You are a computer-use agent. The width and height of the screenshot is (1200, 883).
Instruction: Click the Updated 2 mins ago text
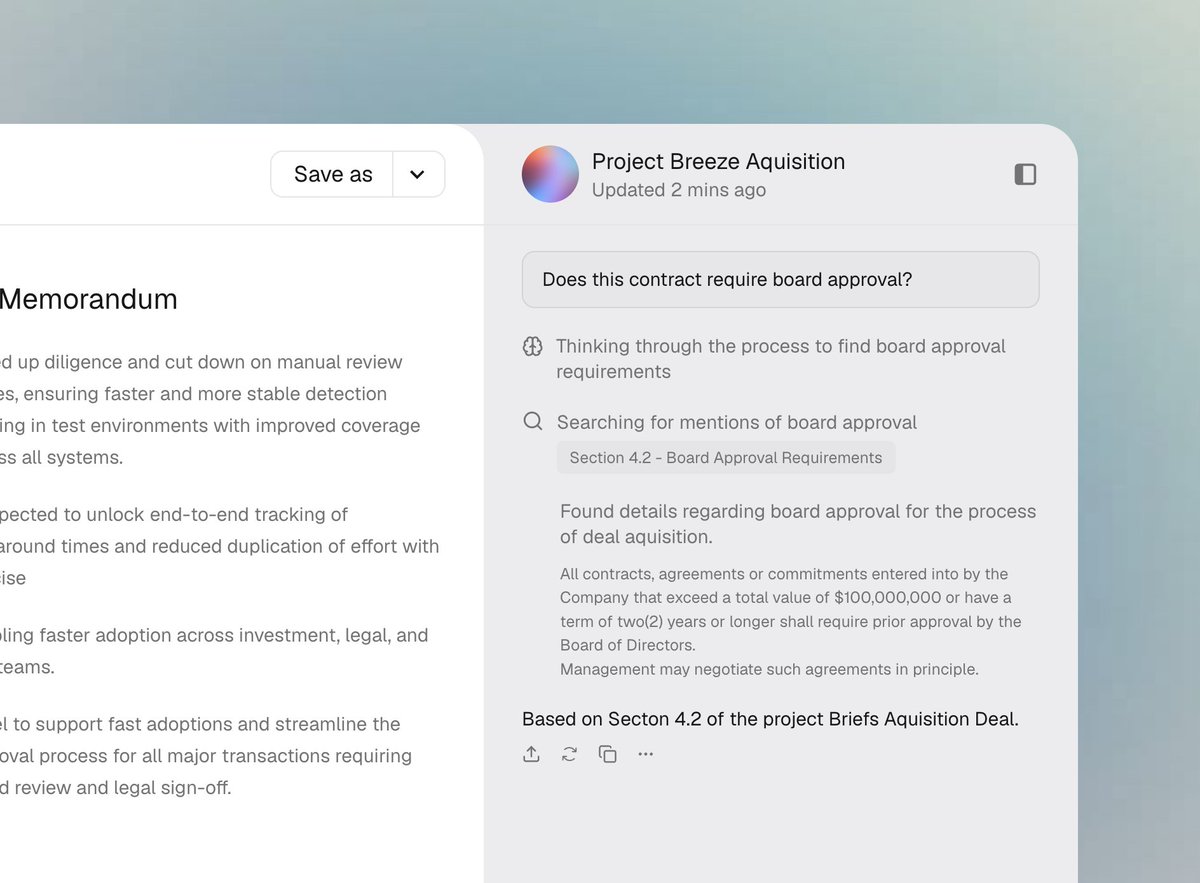679,190
